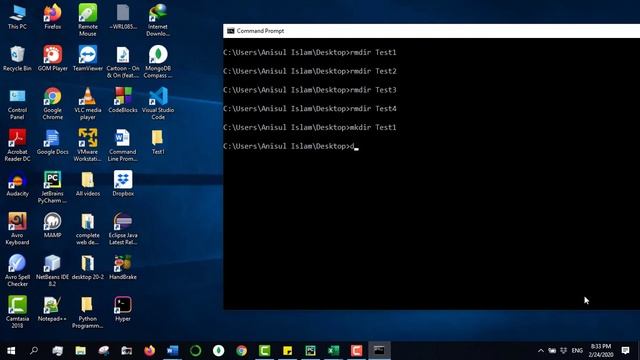Screen dimensions: 640x360
Task: Open taskbar search magnifier
Action: point(34,351)
